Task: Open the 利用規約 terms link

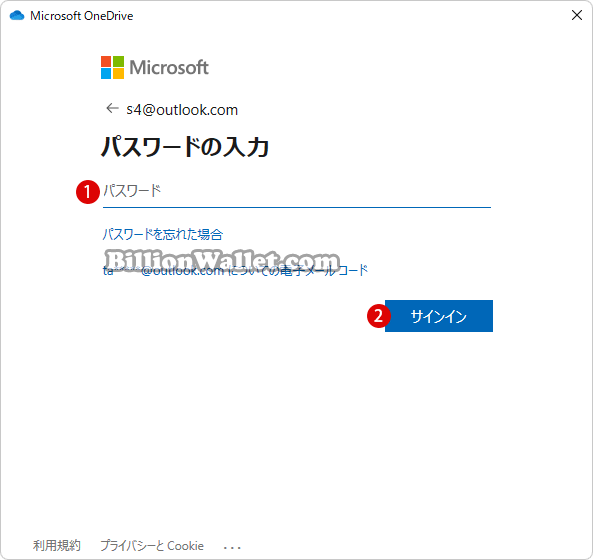Action: tap(57, 546)
